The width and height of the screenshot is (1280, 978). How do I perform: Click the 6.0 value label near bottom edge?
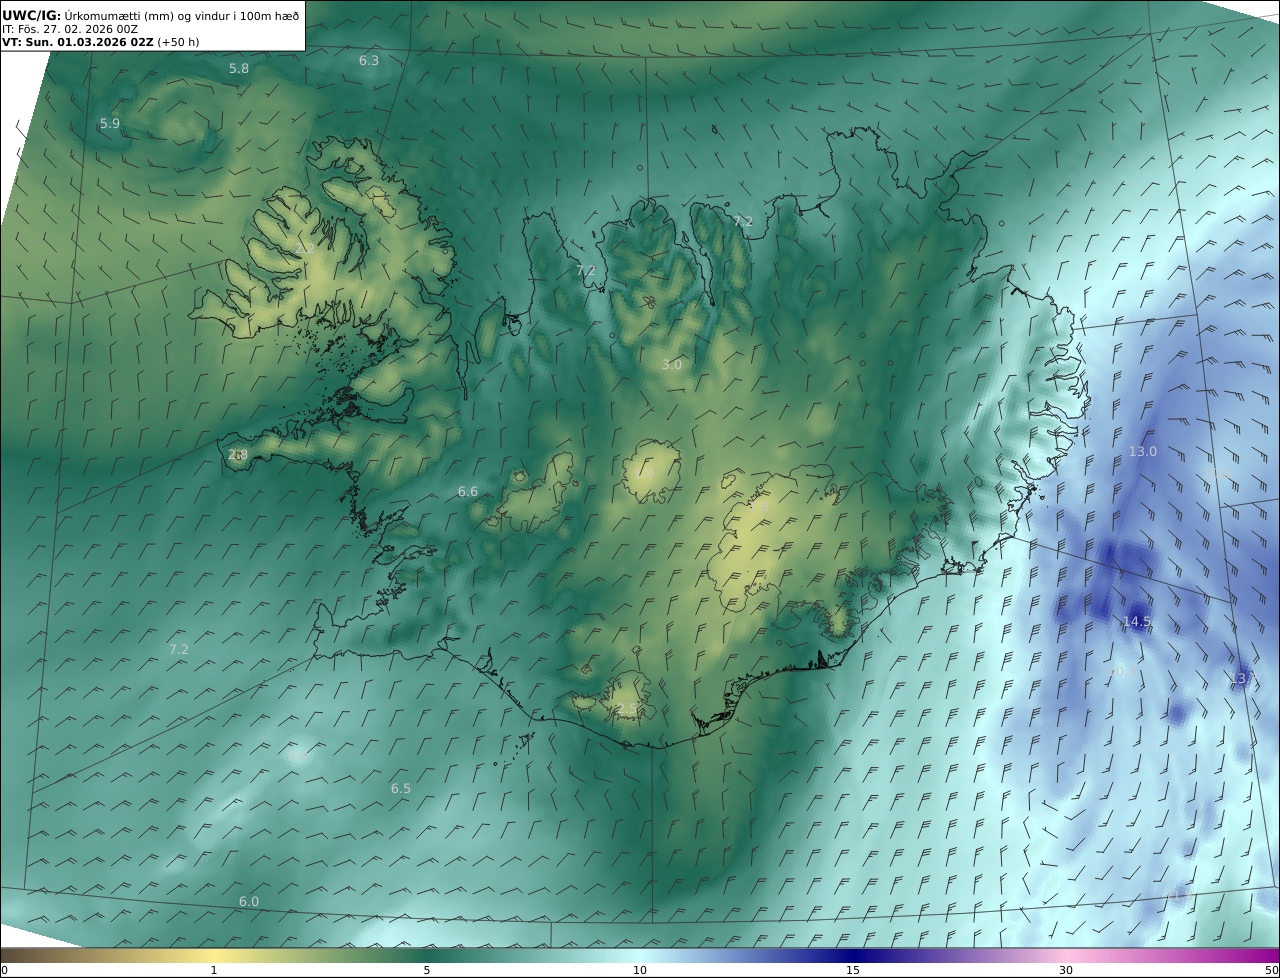[249, 902]
